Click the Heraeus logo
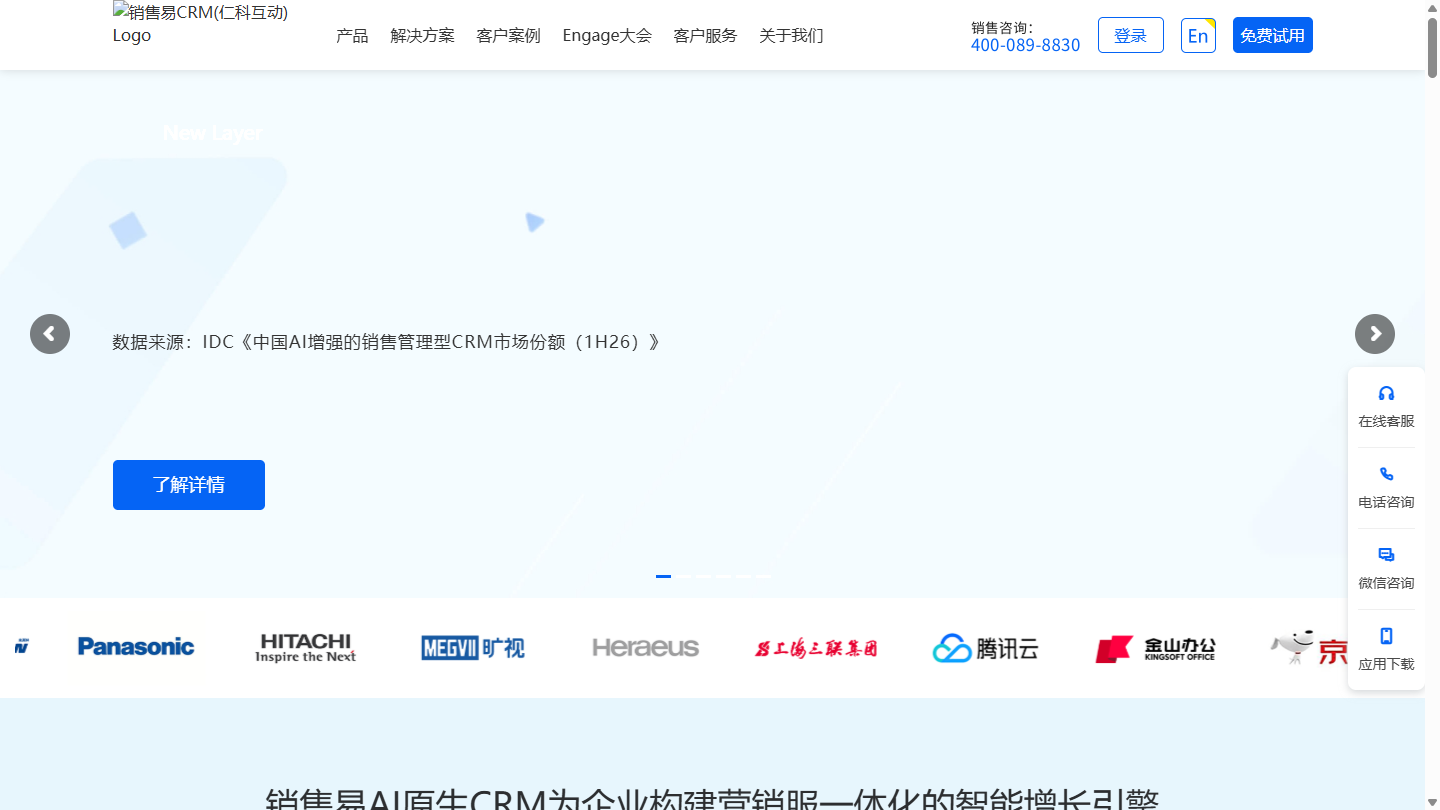This screenshot has height=810, width=1440. pyautogui.click(x=646, y=648)
